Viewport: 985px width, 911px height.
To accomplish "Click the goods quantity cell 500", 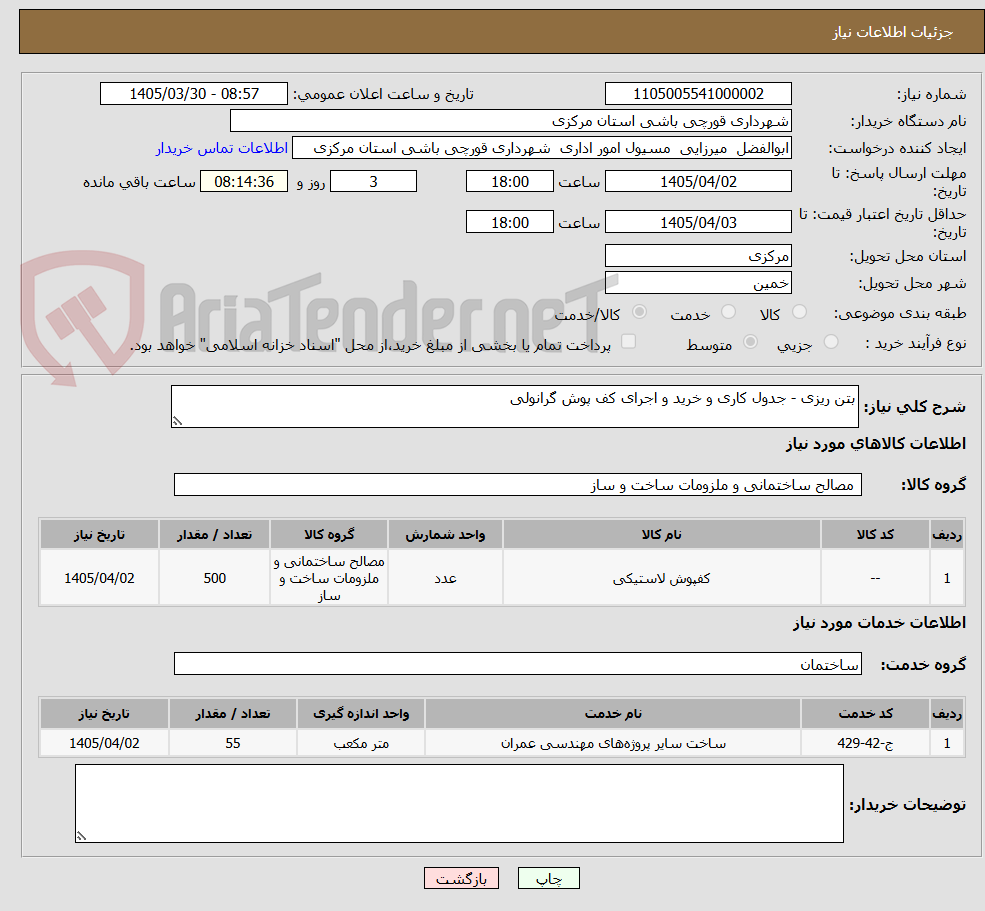I will click(214, 578).
